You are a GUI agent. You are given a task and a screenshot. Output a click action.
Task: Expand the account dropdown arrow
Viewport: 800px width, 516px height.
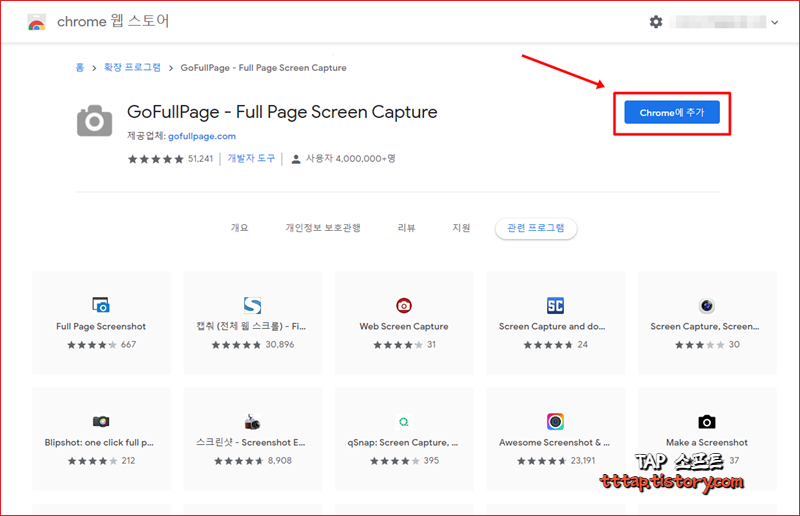tap(774, 22)
